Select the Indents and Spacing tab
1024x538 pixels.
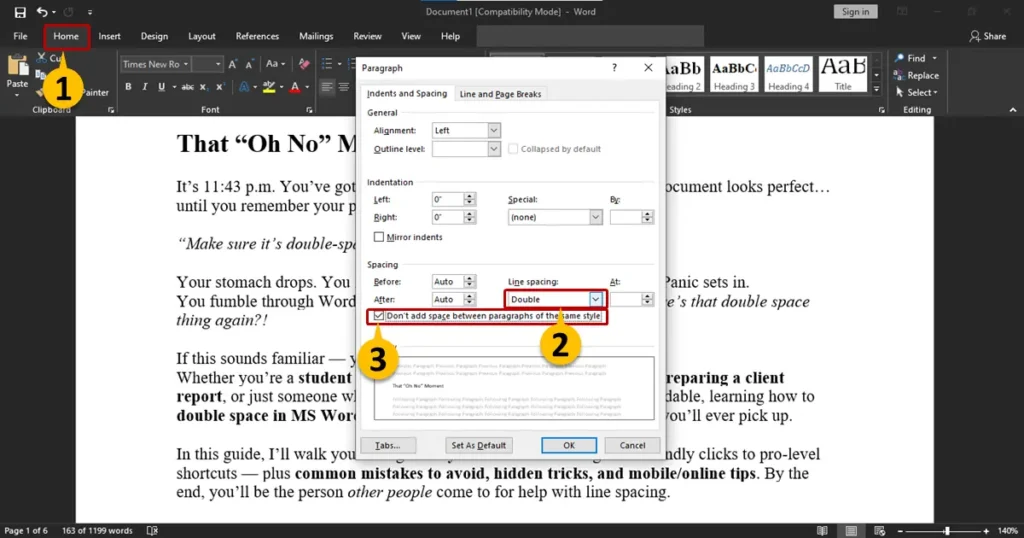407,93
